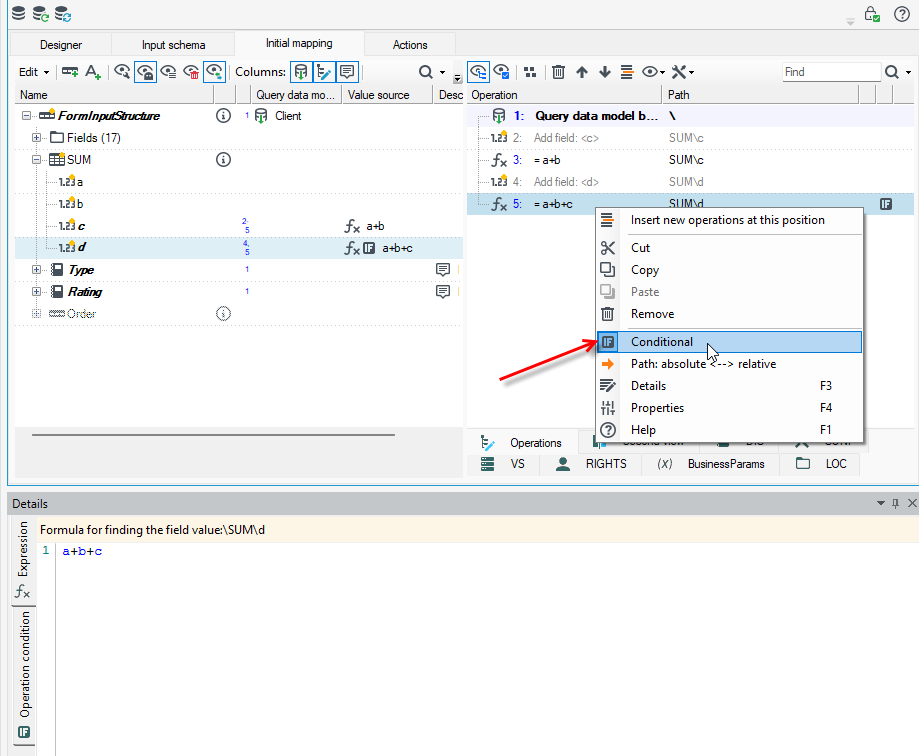The width and height of the screenshot is (919, 756).
Task: Open the BusinessParams bottom tab
Action: click(711, 464)
